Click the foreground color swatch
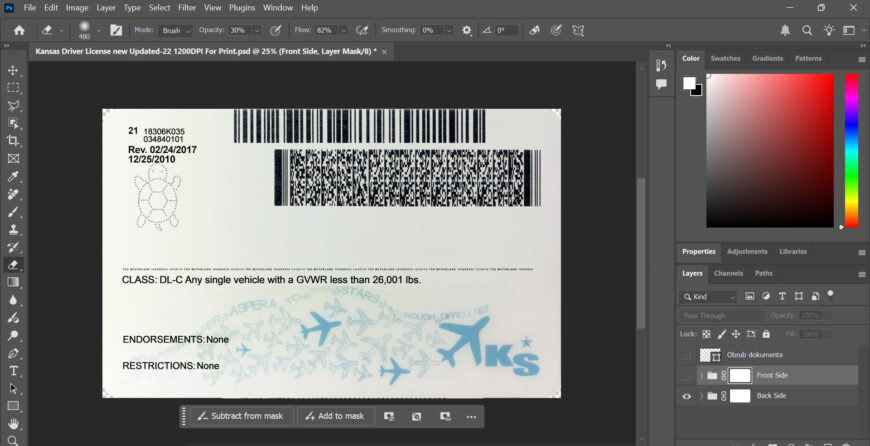Image resolution: width=870 pixels, height=446 pixels. point(689,83)
